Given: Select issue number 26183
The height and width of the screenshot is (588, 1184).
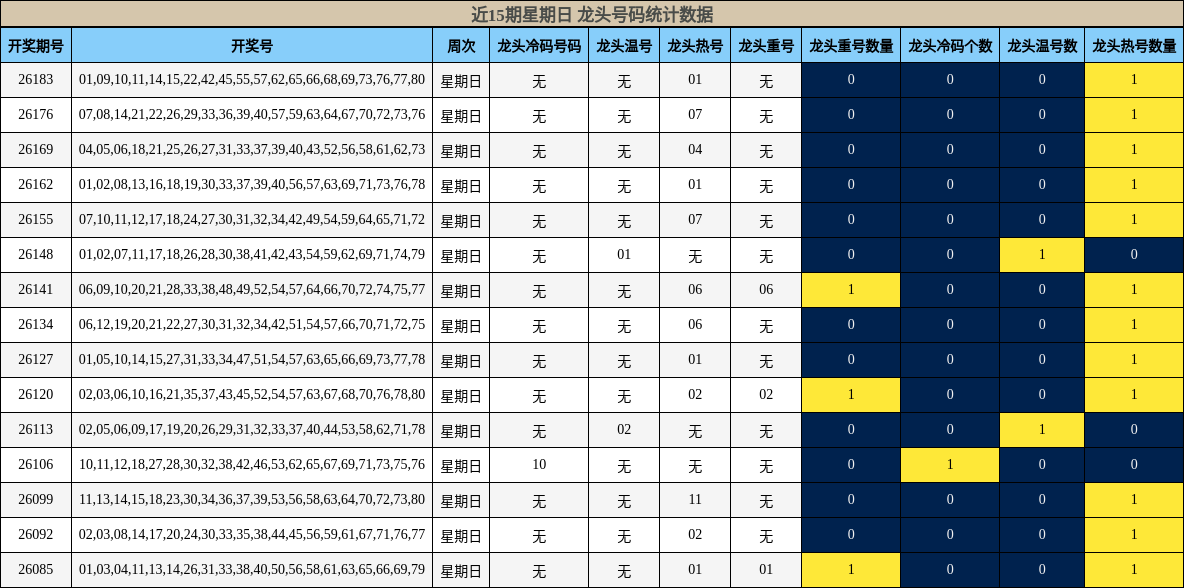Looking at the screenshot, I should coord(35,80).
